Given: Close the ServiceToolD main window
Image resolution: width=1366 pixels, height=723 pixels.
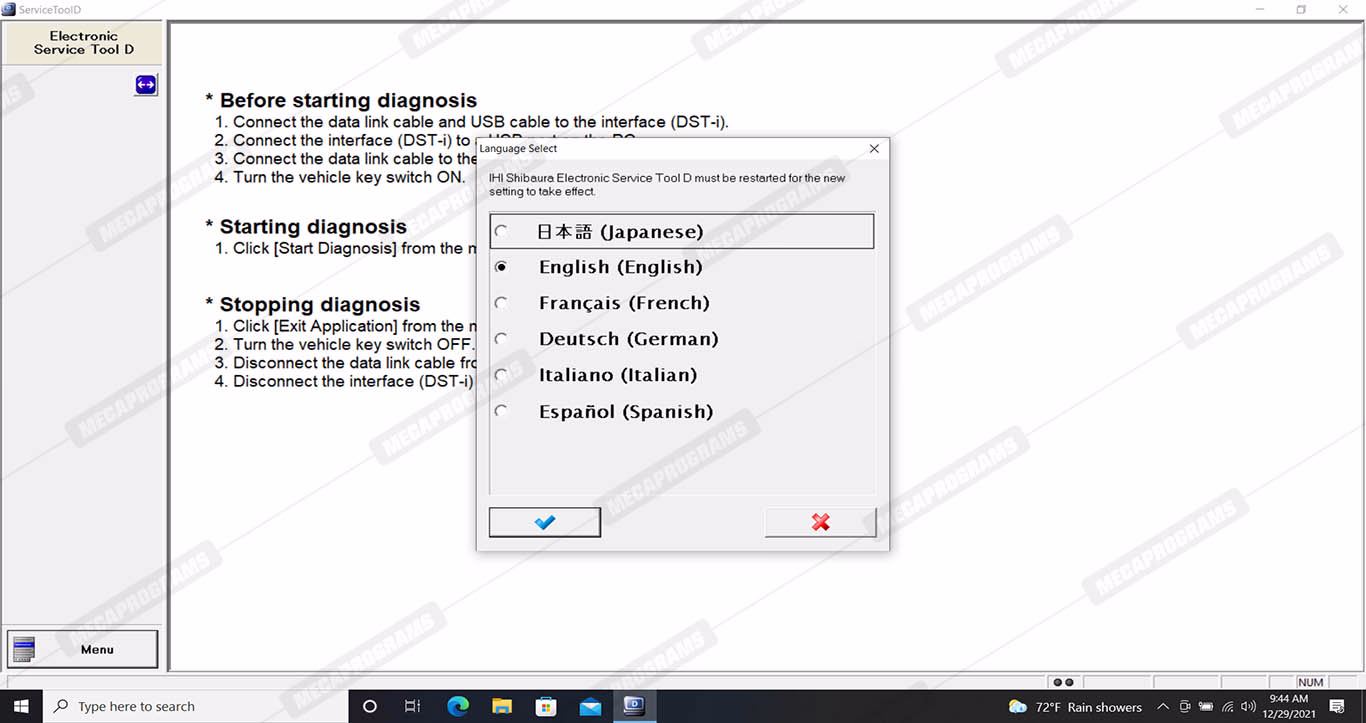Looking at the screenshot, I should [x=1344, y=10].
